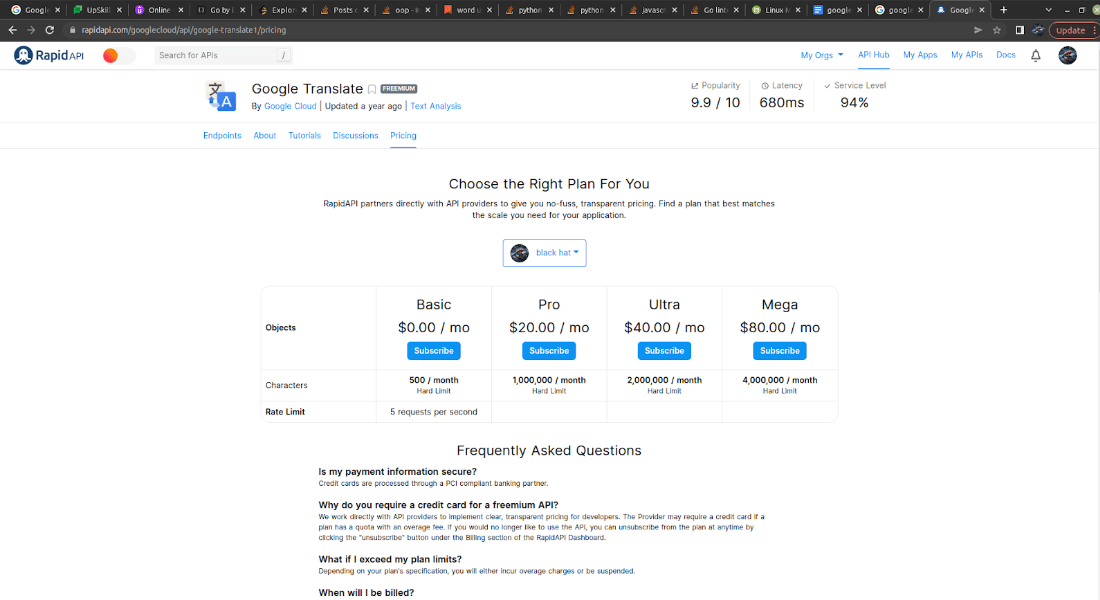Switch to the Endpoints tab
The width and height of the screenshot is (1100, 600).
click(x=222, y=135)
